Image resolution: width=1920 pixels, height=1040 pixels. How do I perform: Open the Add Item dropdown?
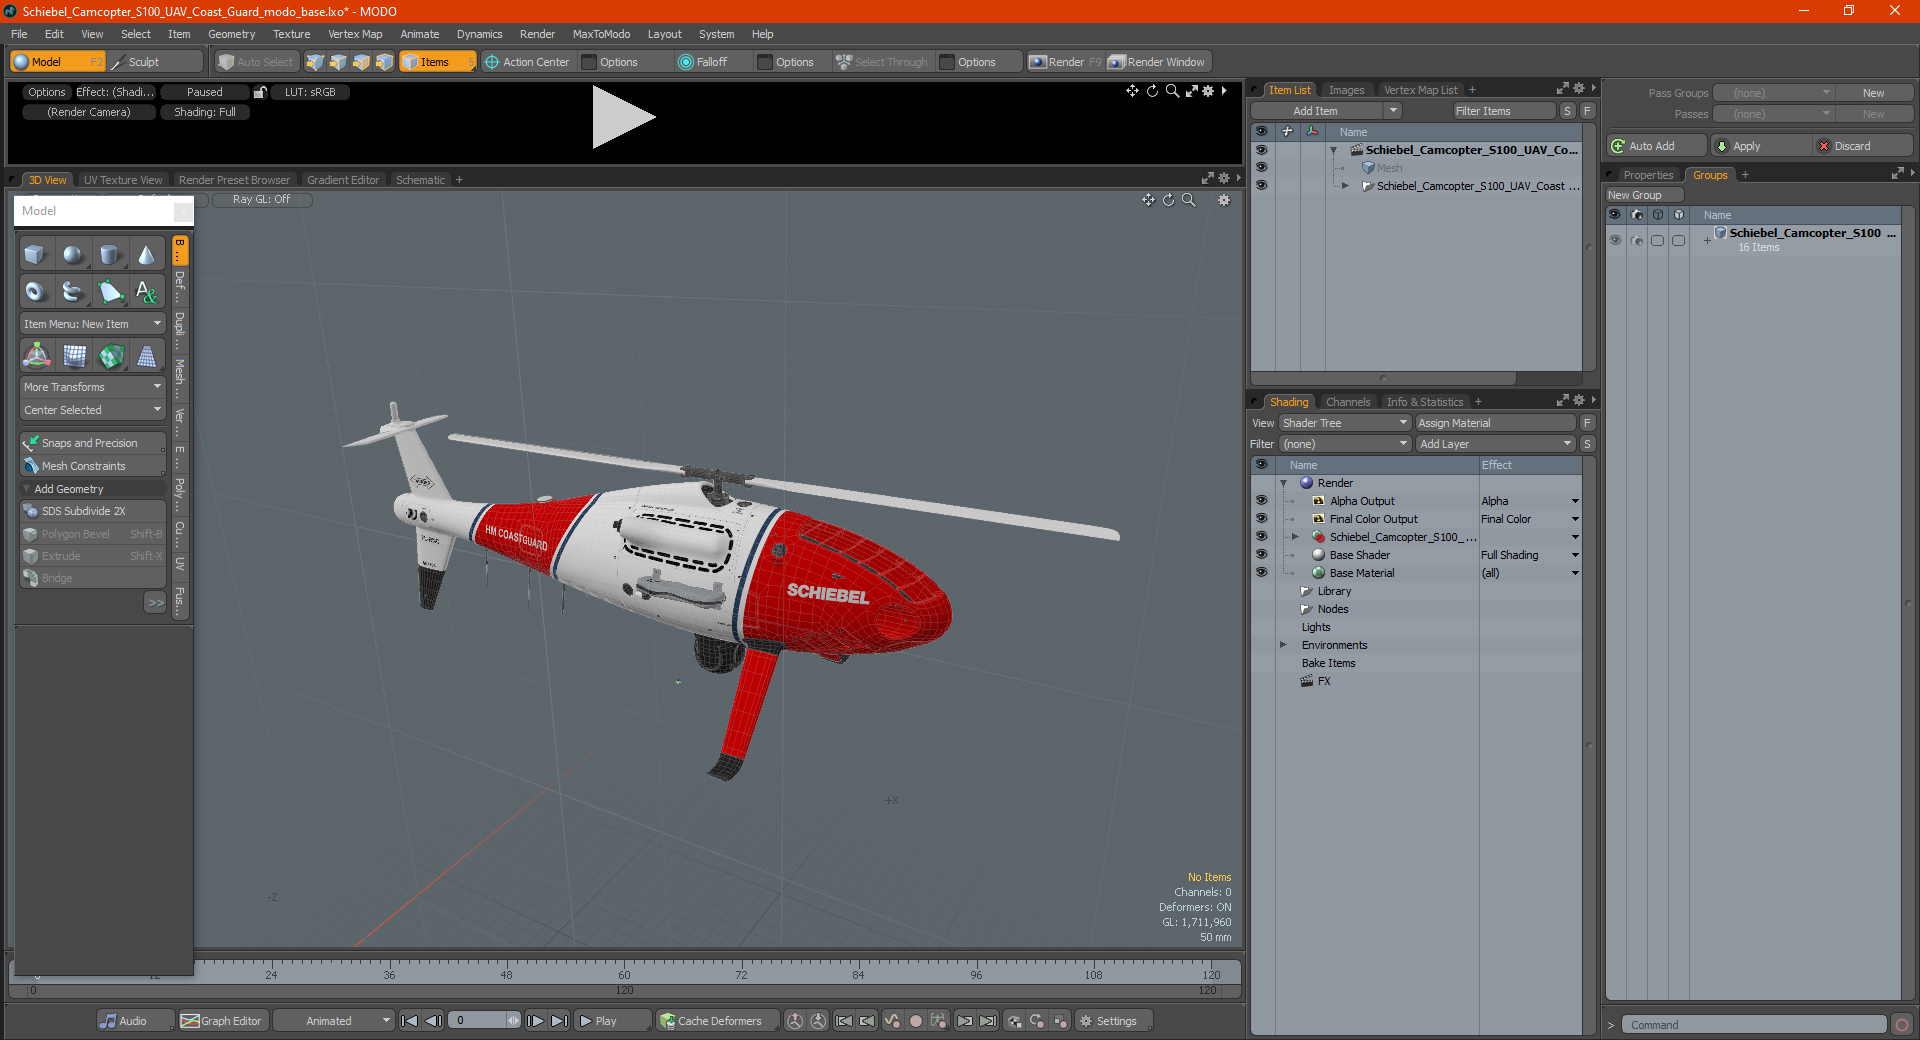click(x=1326, y=111)
